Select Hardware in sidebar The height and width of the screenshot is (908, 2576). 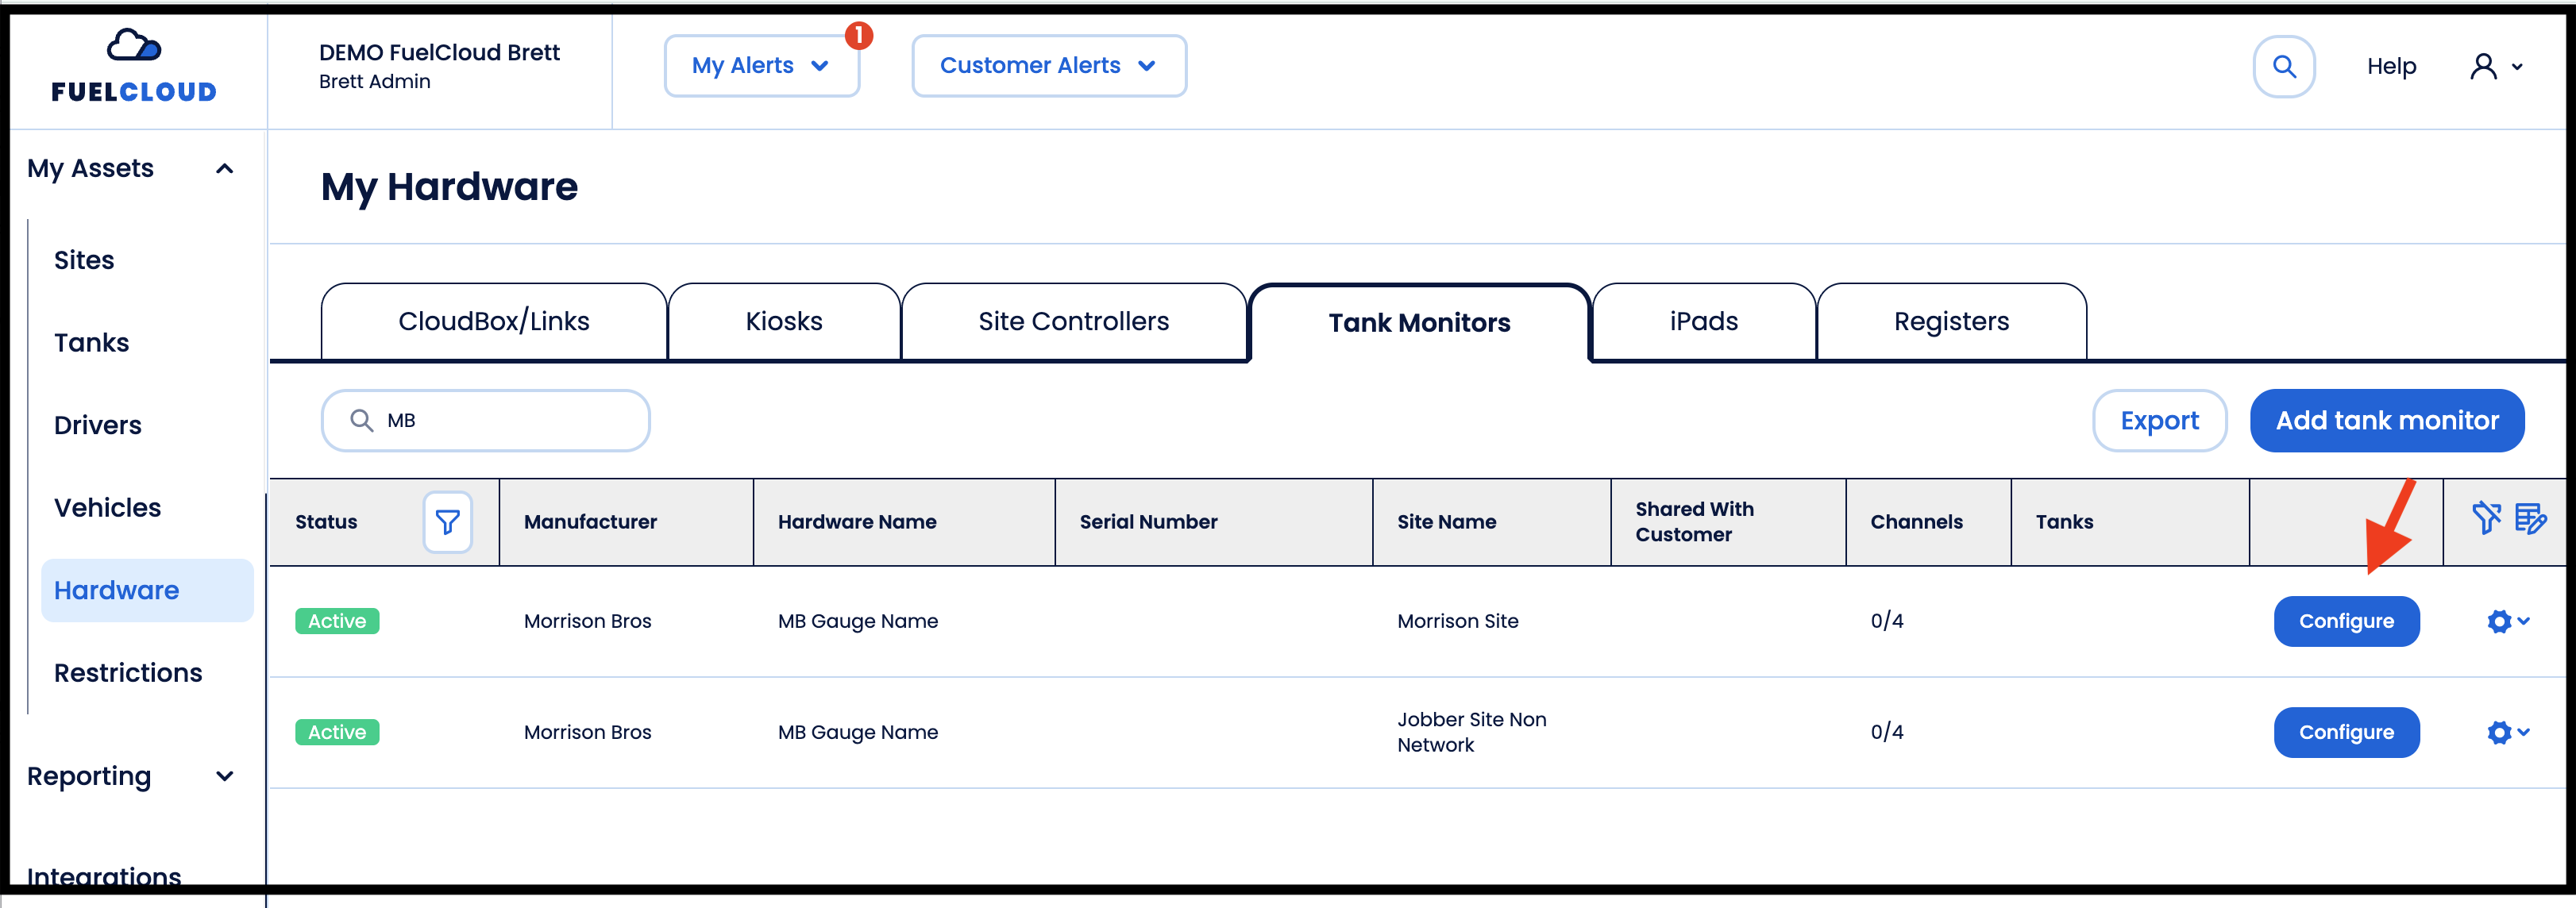click(x=147, y=590)
